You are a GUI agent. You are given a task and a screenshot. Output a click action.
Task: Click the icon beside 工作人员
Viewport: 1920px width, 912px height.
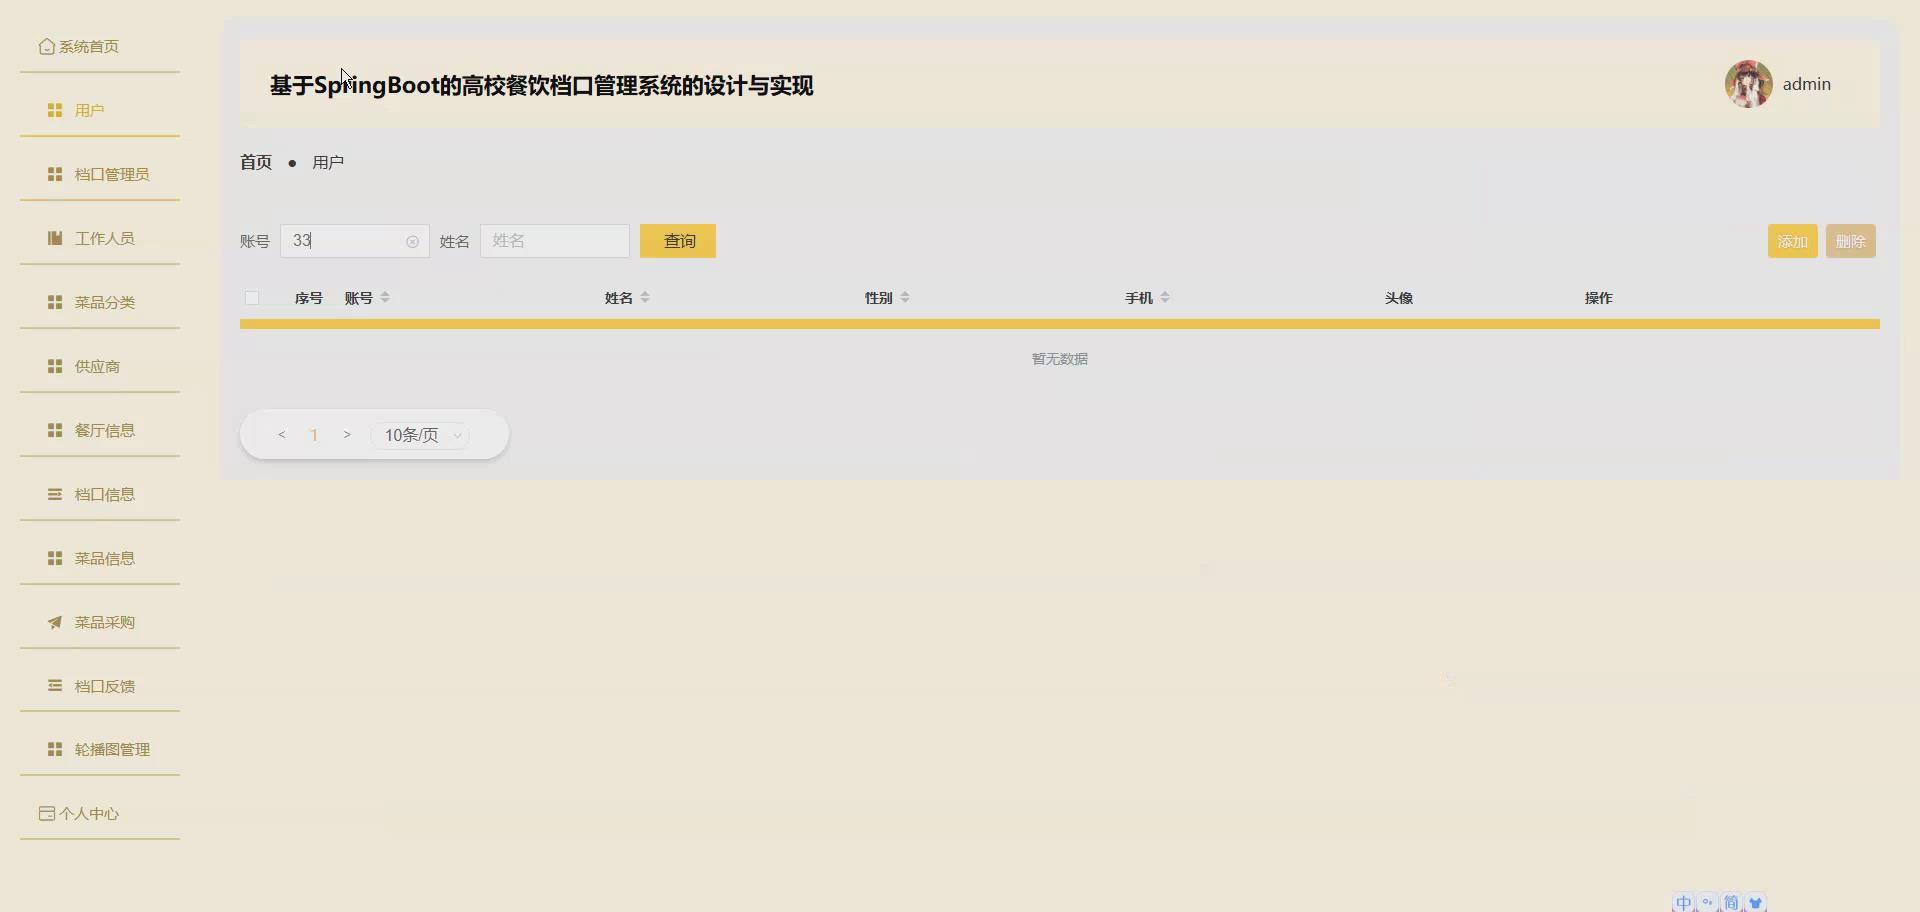(x=55, y=238)
